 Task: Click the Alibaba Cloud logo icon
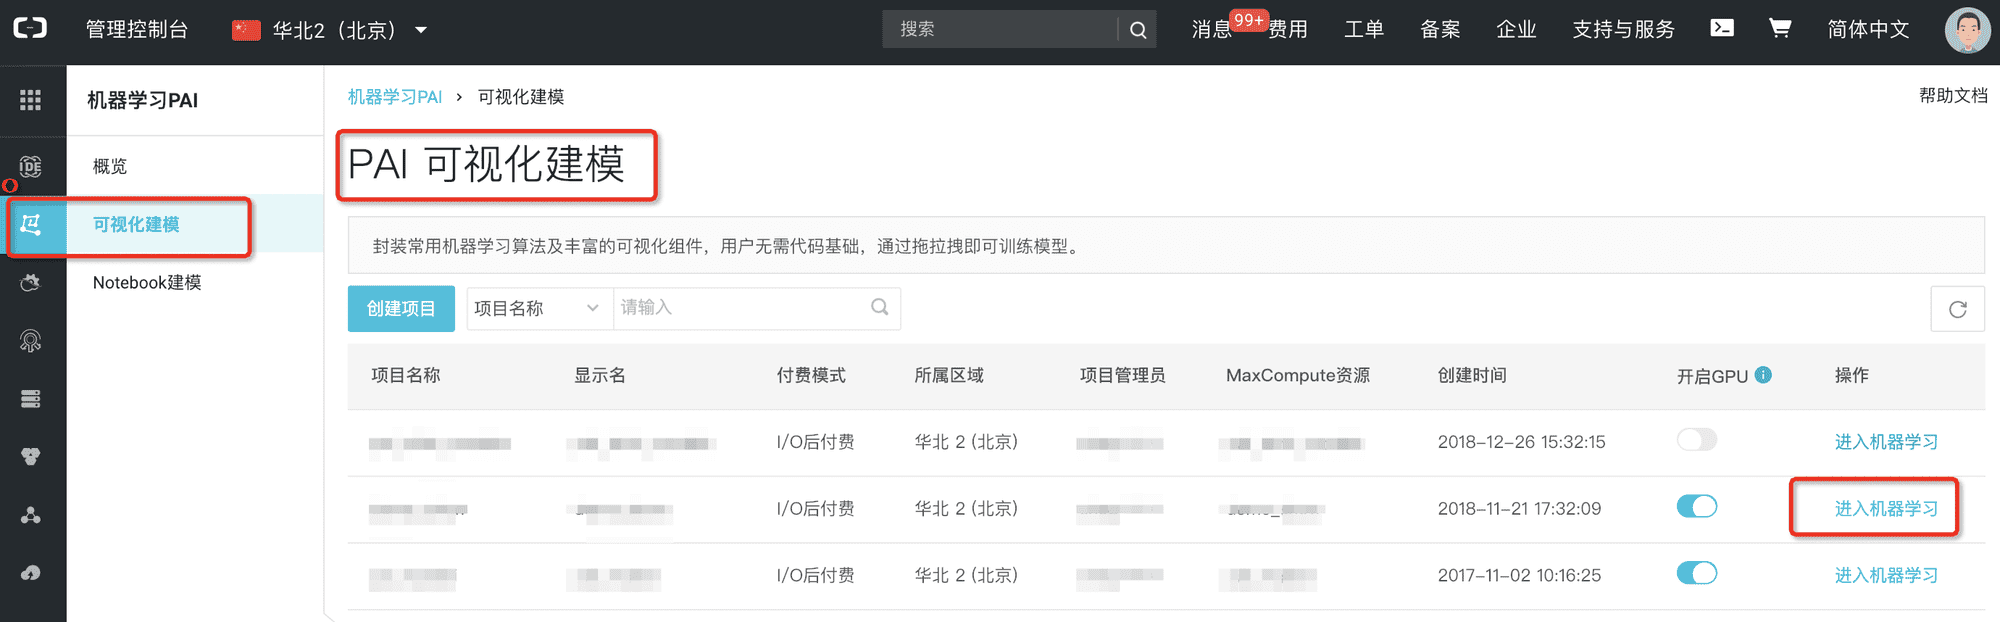pyautogui.click(x=30, y=28)
